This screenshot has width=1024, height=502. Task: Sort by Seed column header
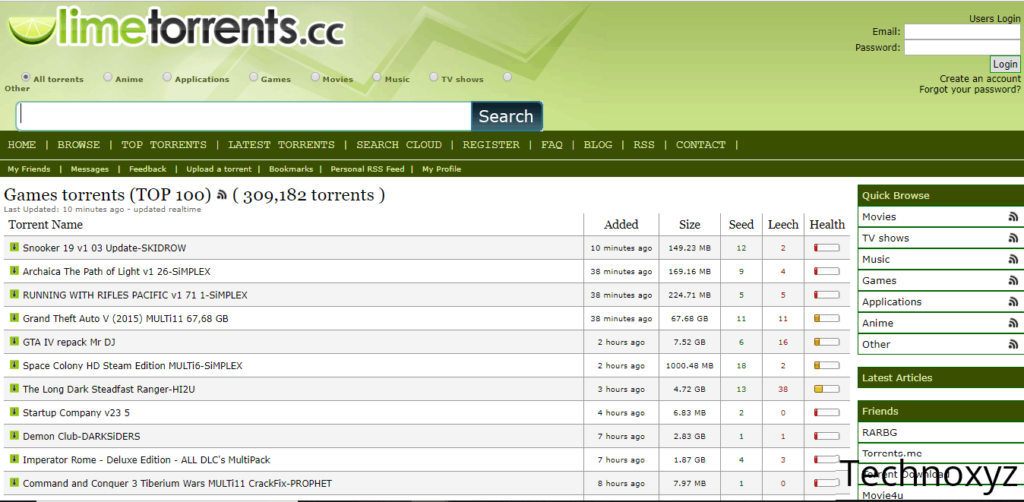click(x=741, y=225)
